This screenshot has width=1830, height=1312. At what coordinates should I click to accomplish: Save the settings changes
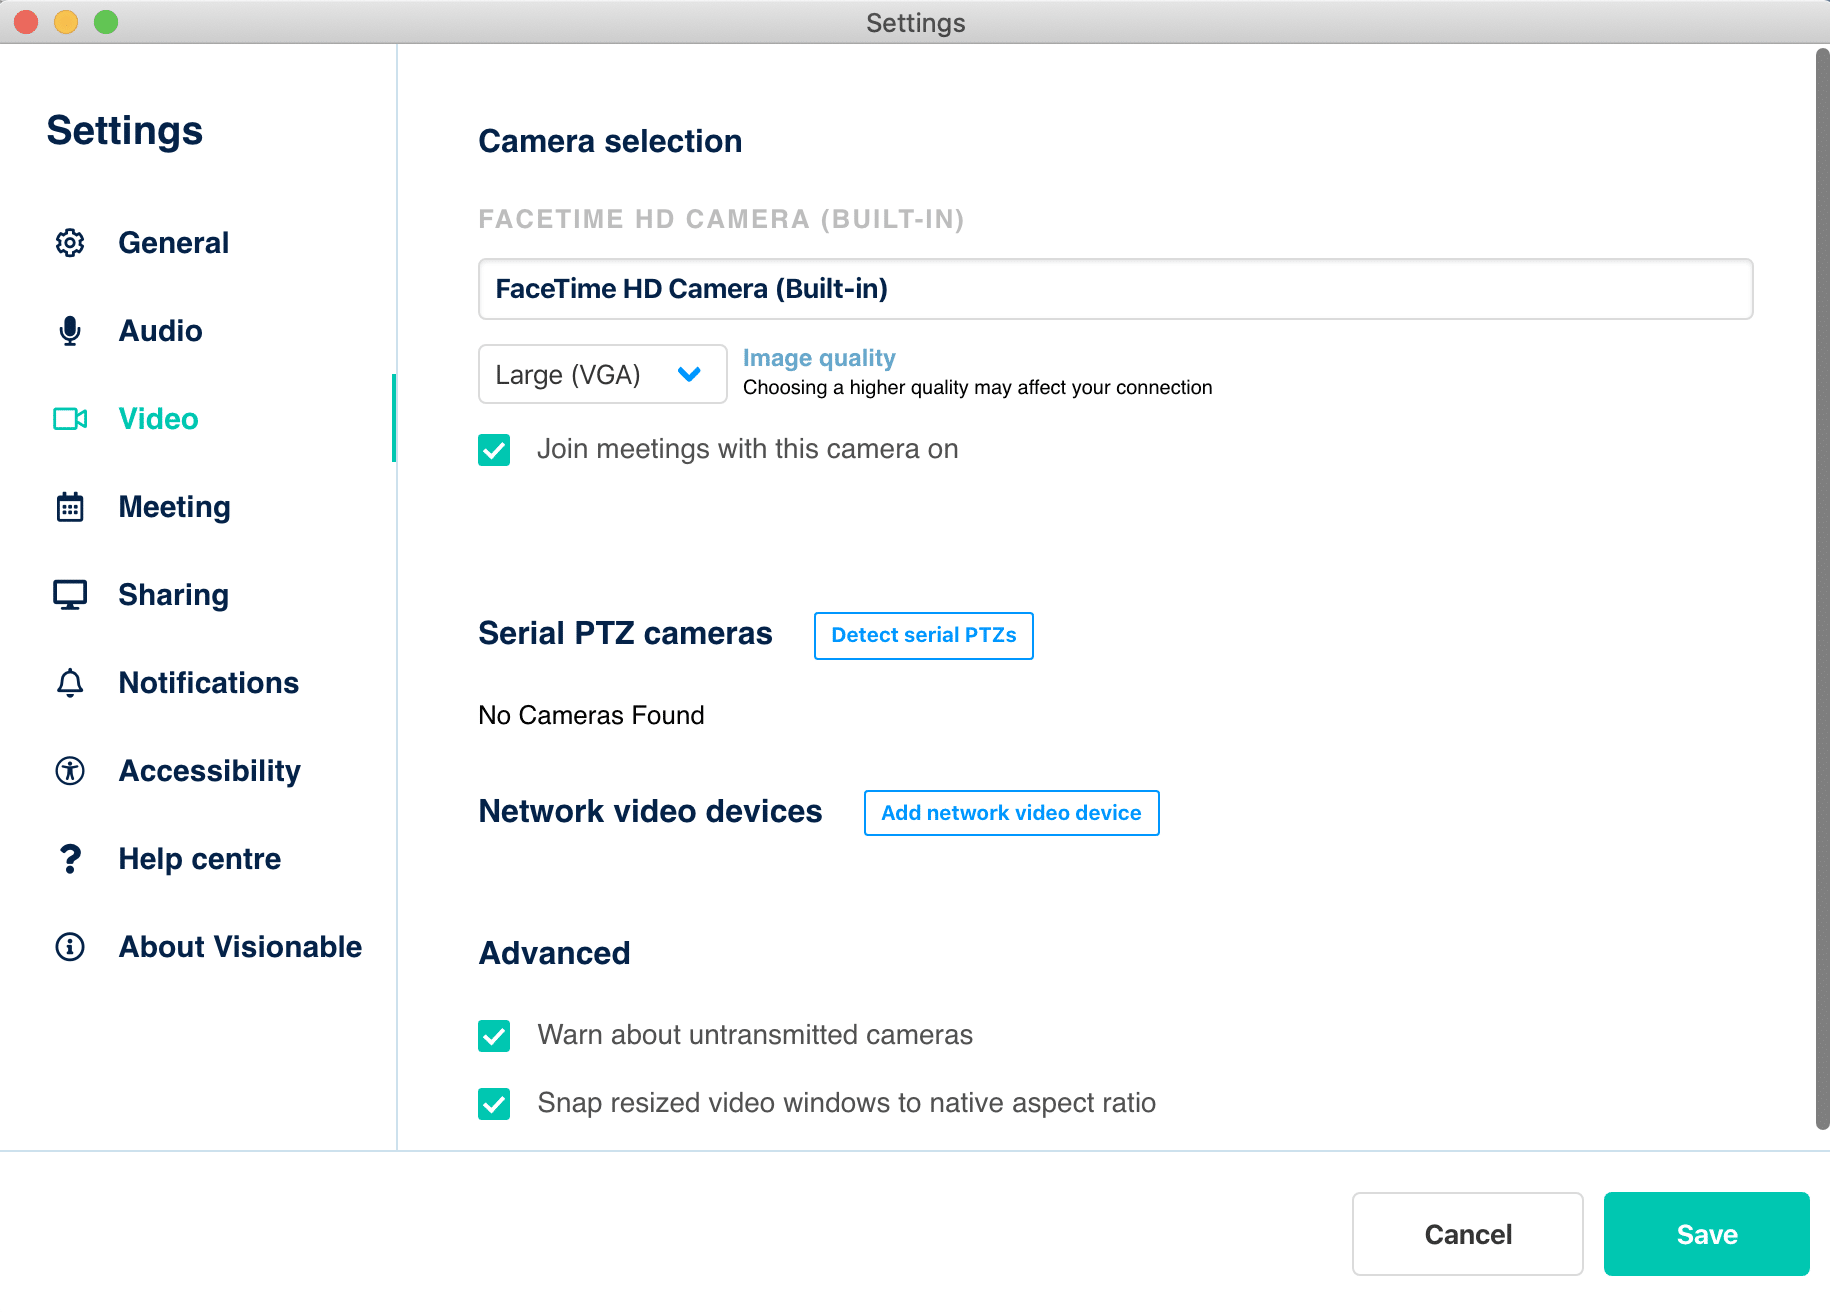(1706, 1234)
